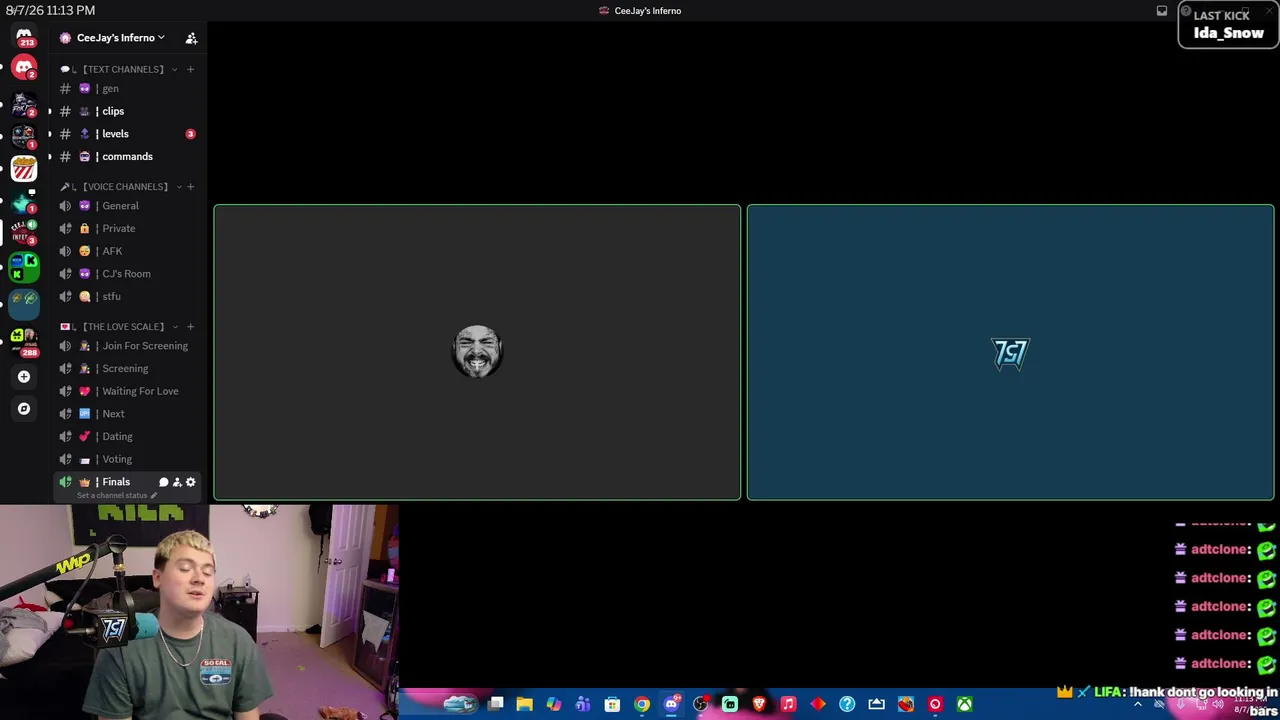Create channel in TEXT CHANNELS category
Image resolution: width=1280 pixels, height=720 pixels.
coord(190,69)
